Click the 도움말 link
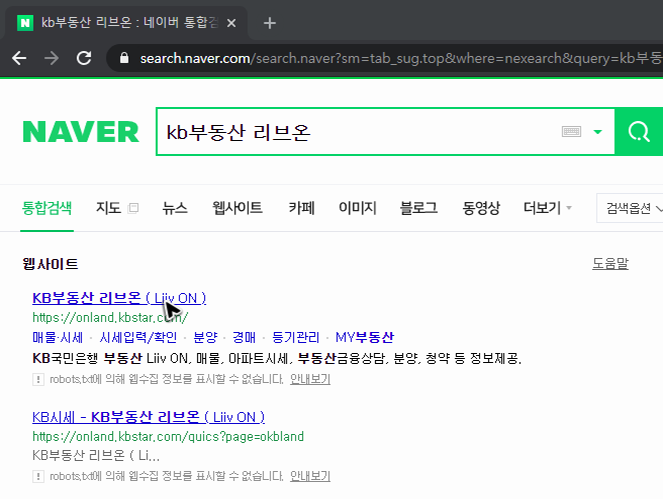Screen dimensions: 663x499 [610, 263]
